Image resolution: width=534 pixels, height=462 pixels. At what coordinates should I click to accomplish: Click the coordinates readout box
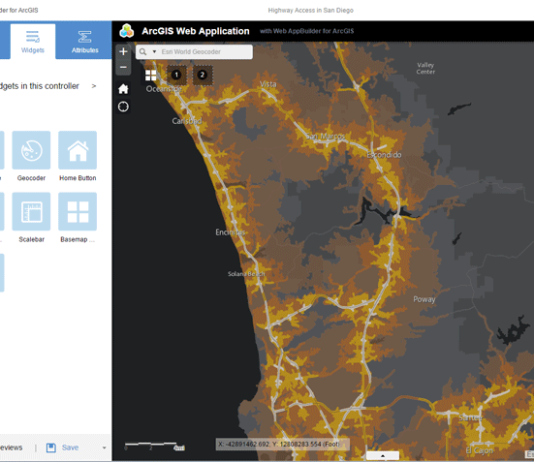click(x=283, y=444)
